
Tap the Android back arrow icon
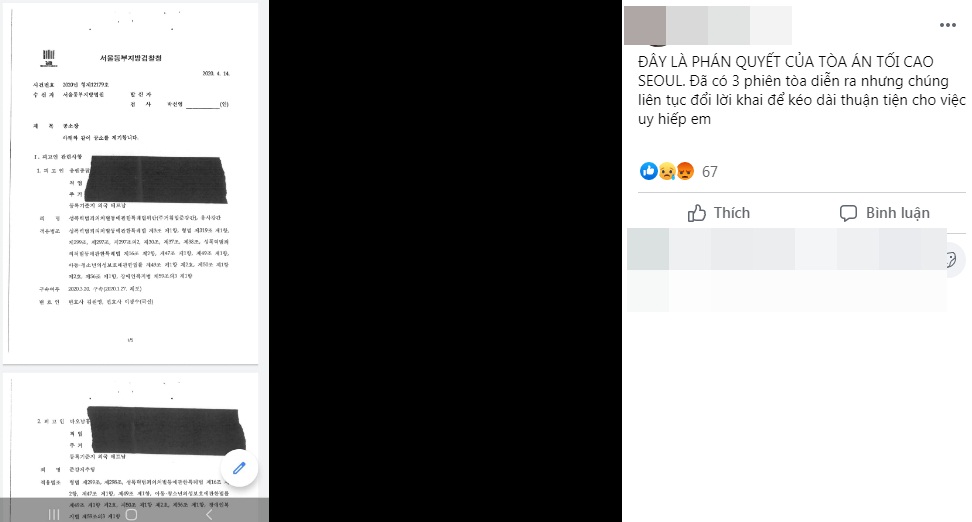[x=209, y=515]
